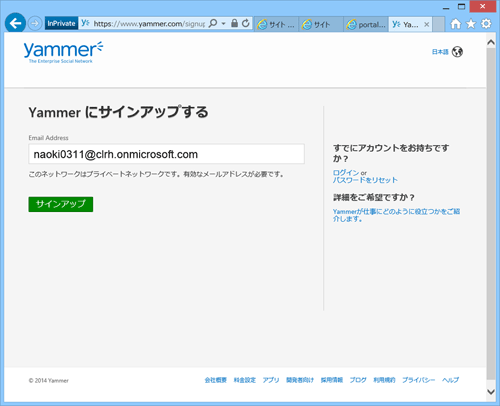Click the scrollbar down arrow
The image size is (500, 406).
tap(491, 392)
